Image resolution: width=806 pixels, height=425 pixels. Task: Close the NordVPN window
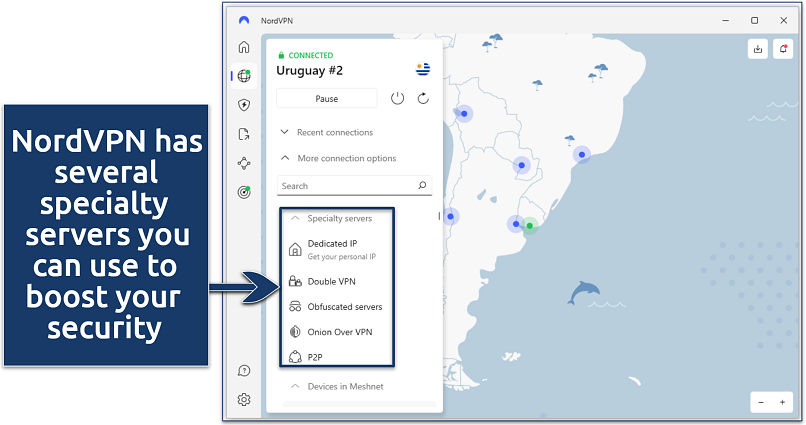point(783,21)
